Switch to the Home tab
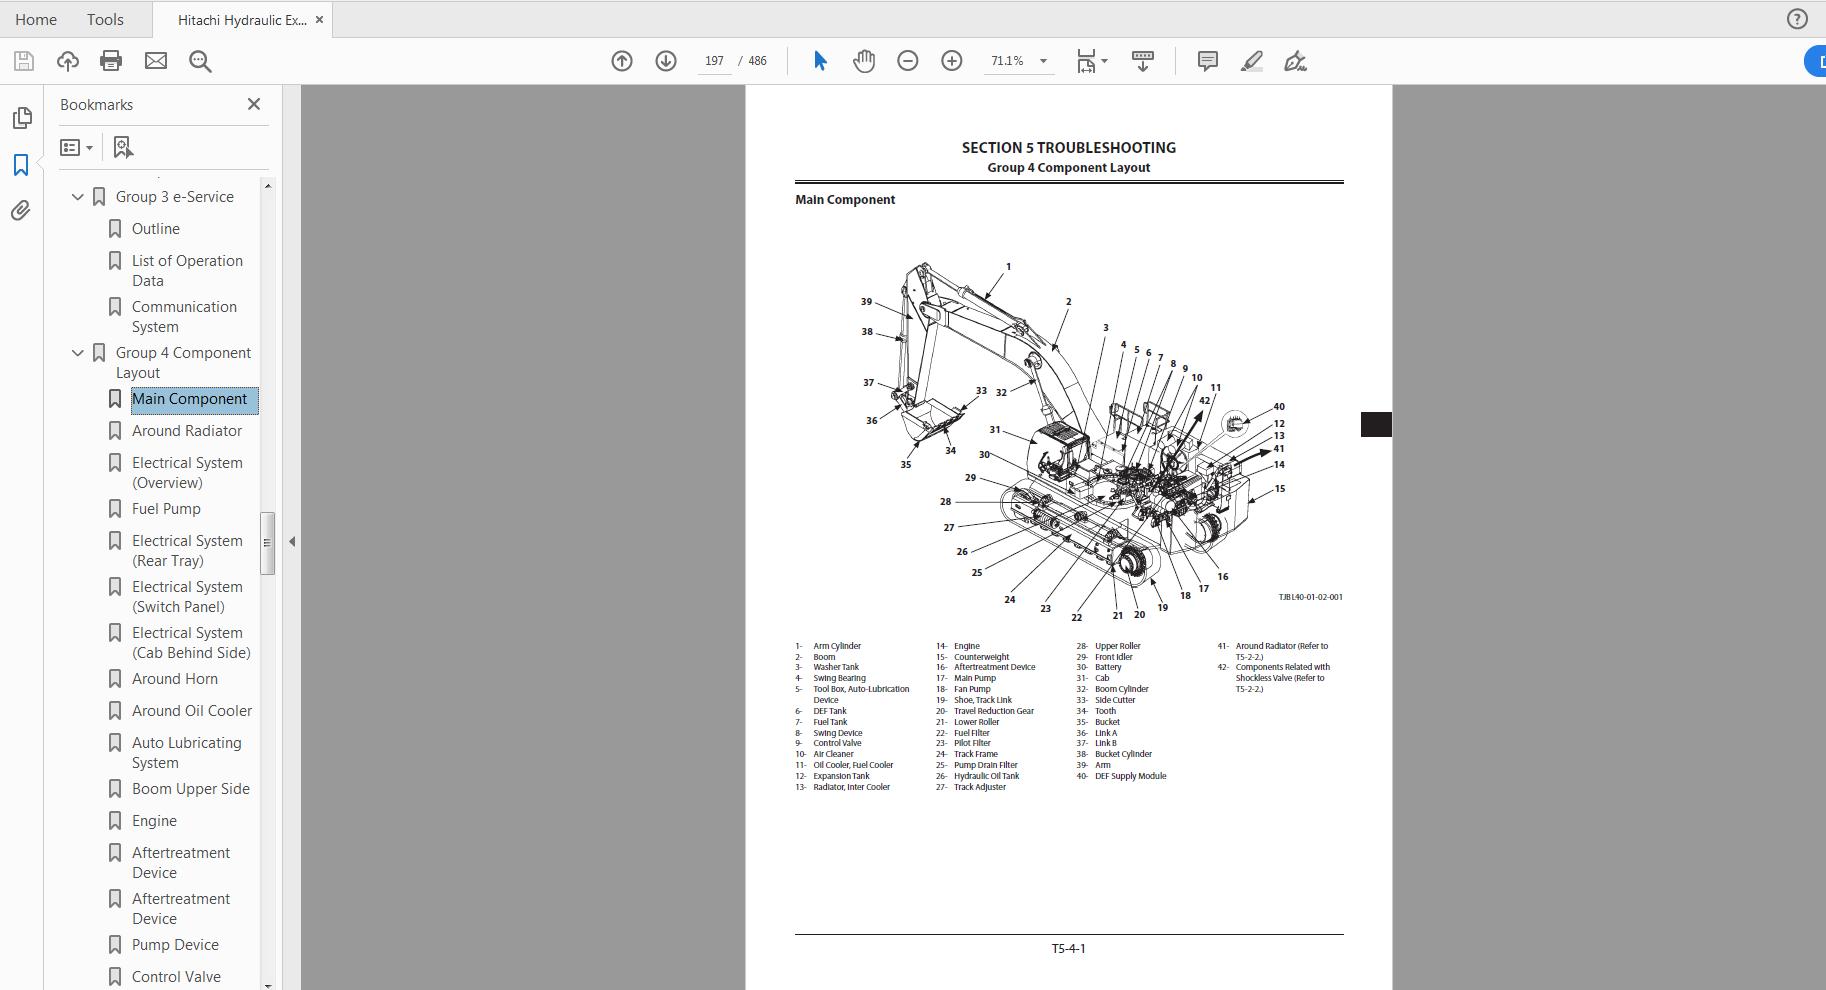 [36, 19]
